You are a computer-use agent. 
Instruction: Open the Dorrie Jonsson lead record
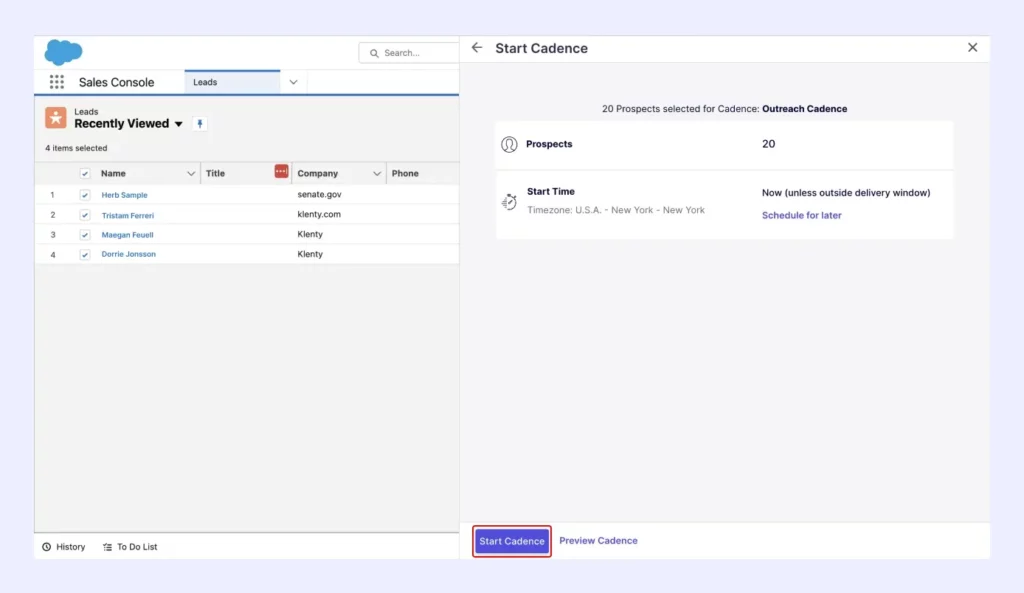pos(129,254)
